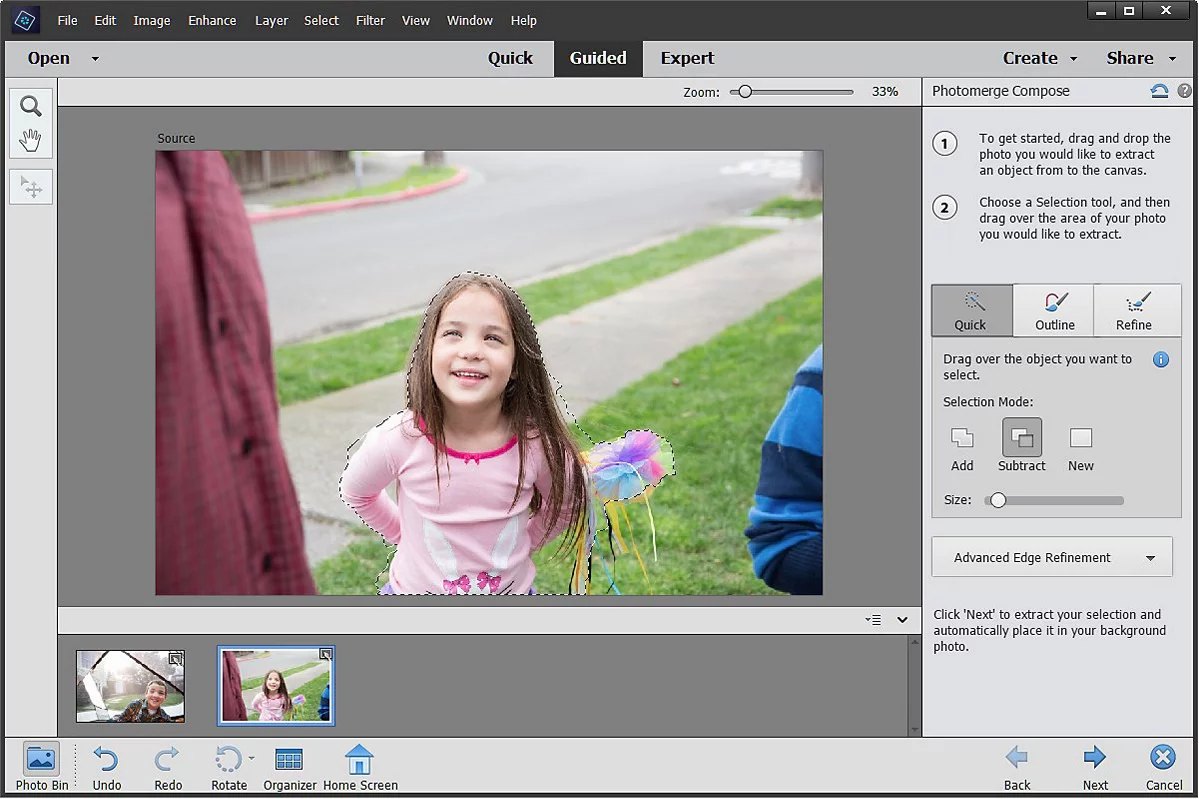
Task: Toggle the Photo Bin panel
Action: (42, 760)
